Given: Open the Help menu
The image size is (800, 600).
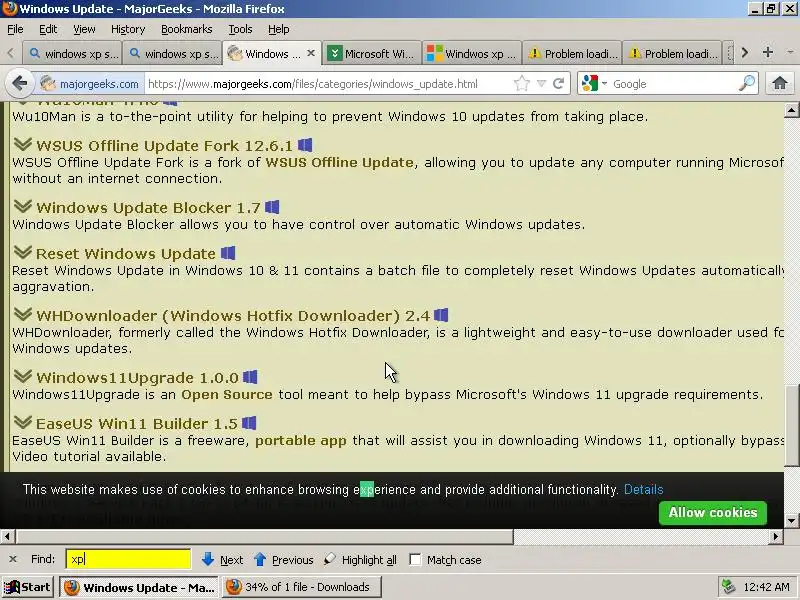Looking at the screenshot, I should tap(279, 29).
